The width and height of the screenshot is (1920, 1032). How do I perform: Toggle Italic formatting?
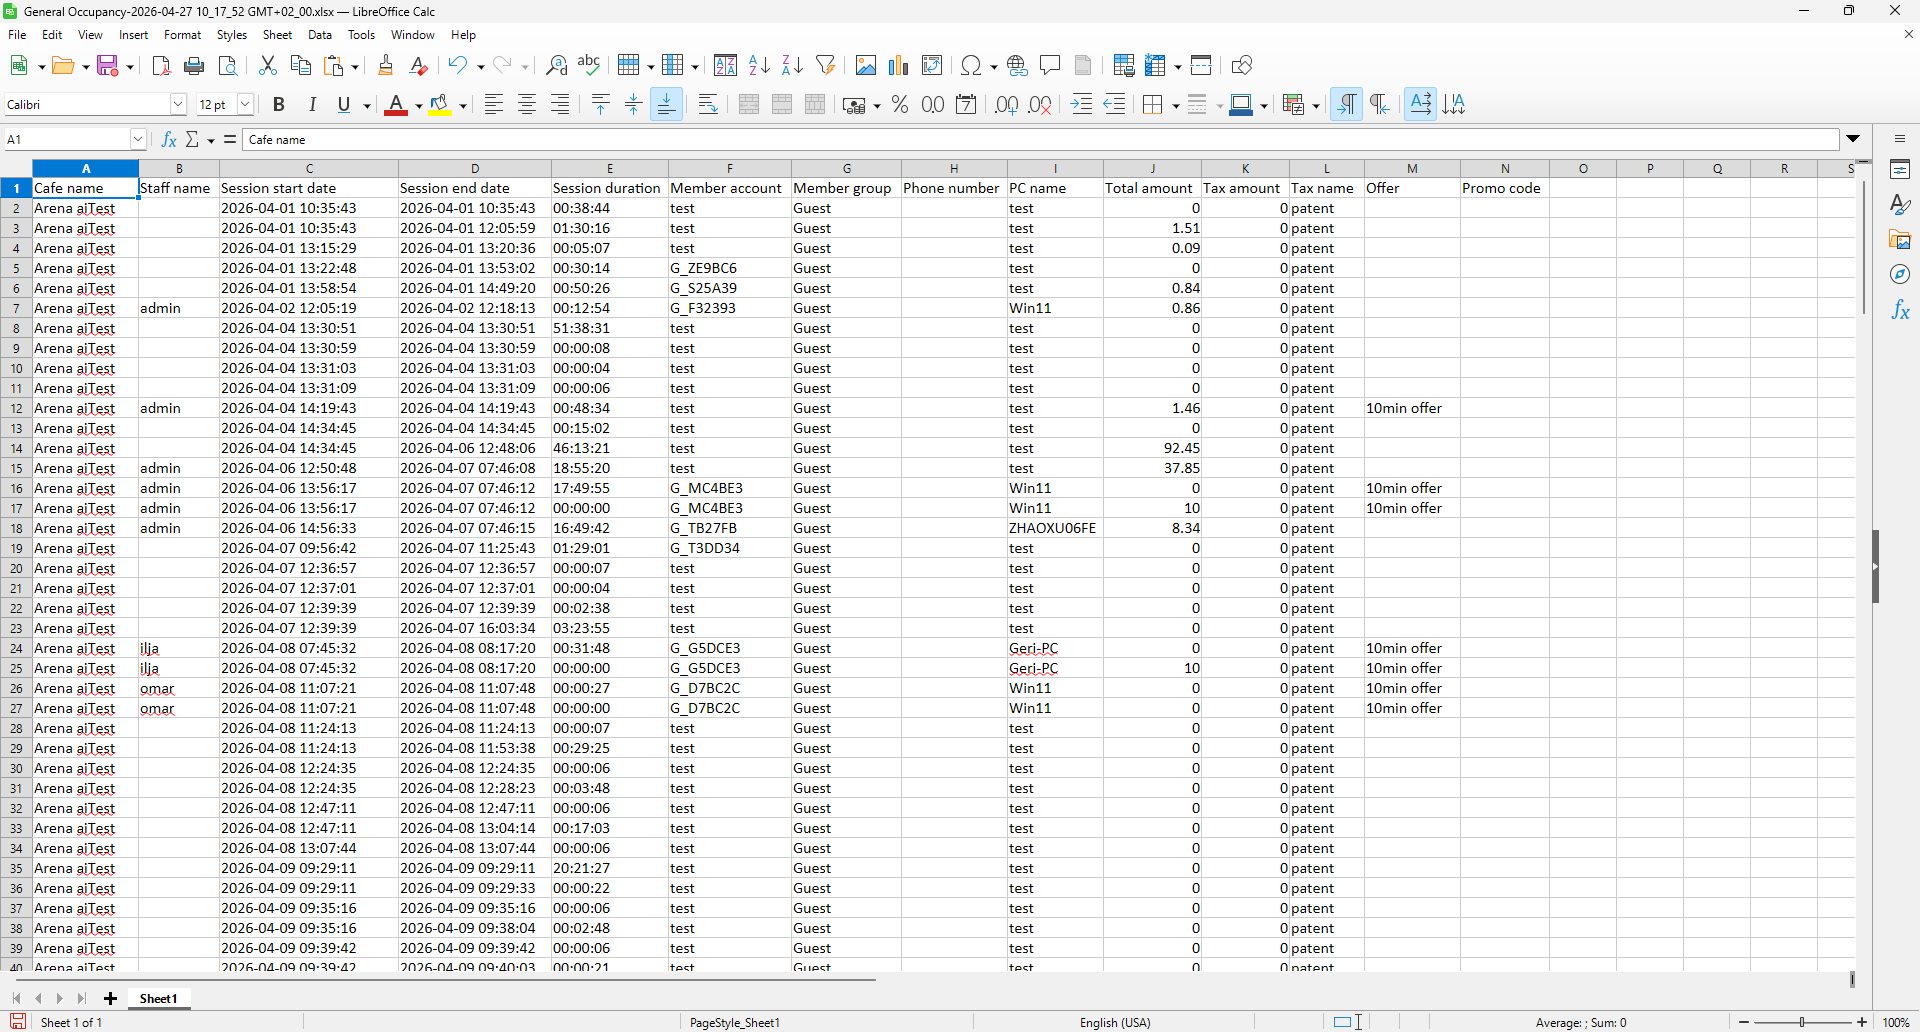312,105
